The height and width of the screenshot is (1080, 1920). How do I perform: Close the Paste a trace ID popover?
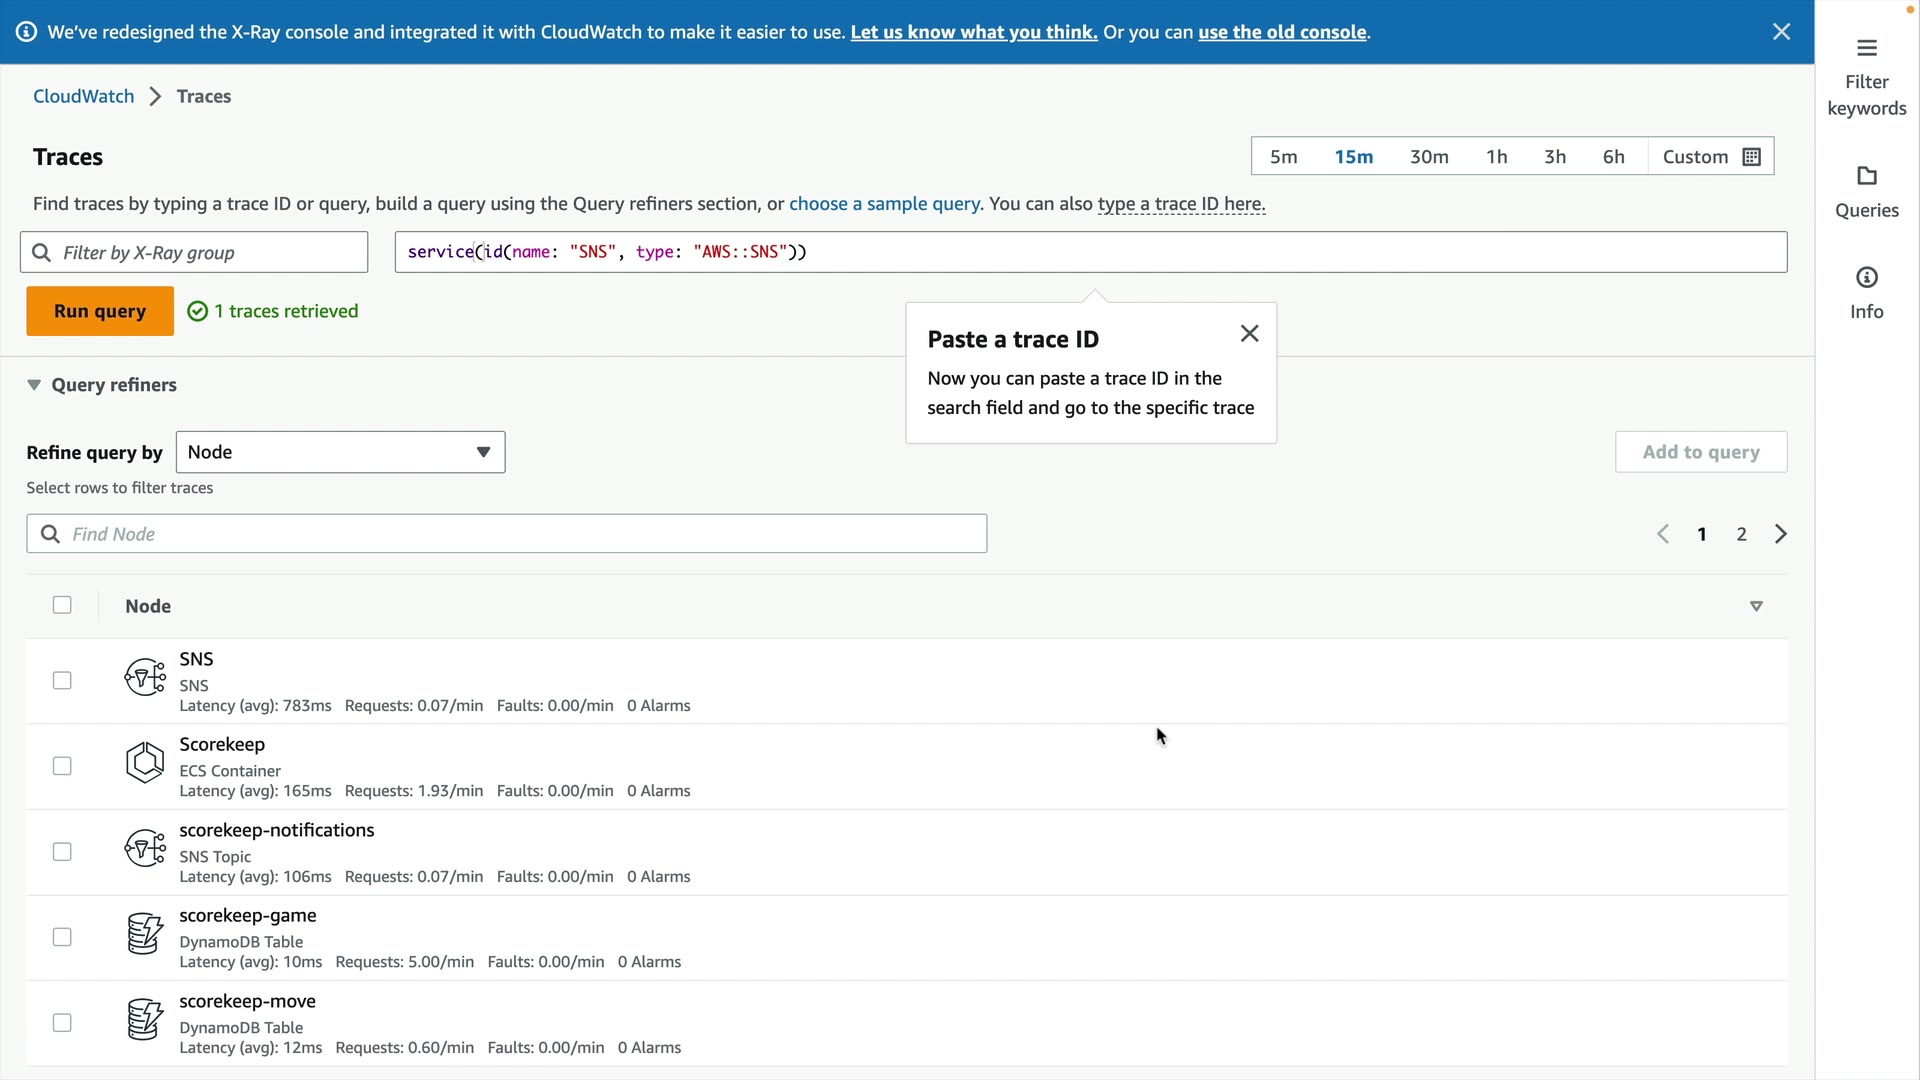tap(1249, 334)
